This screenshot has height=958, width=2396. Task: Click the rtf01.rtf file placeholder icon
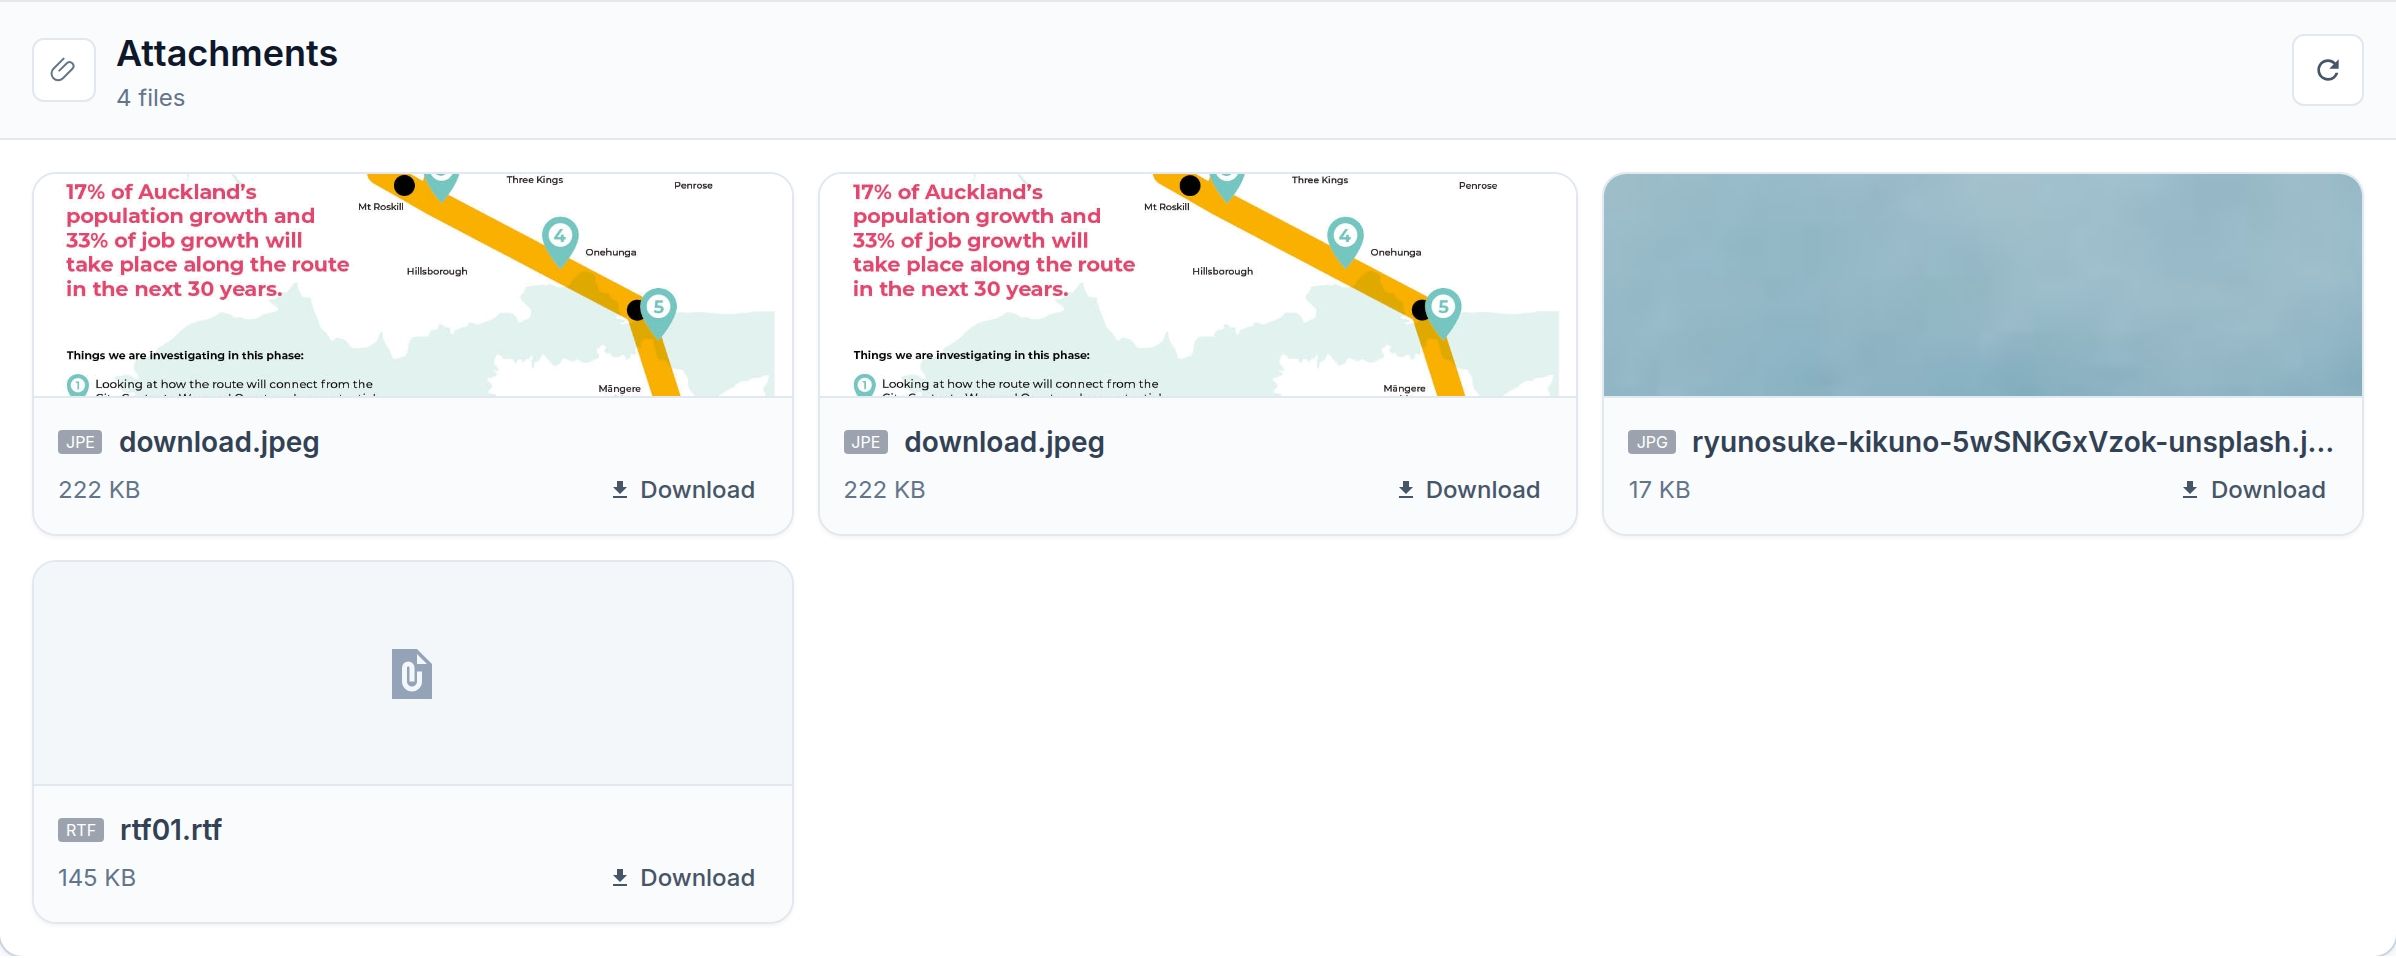[x=412, y=674]
